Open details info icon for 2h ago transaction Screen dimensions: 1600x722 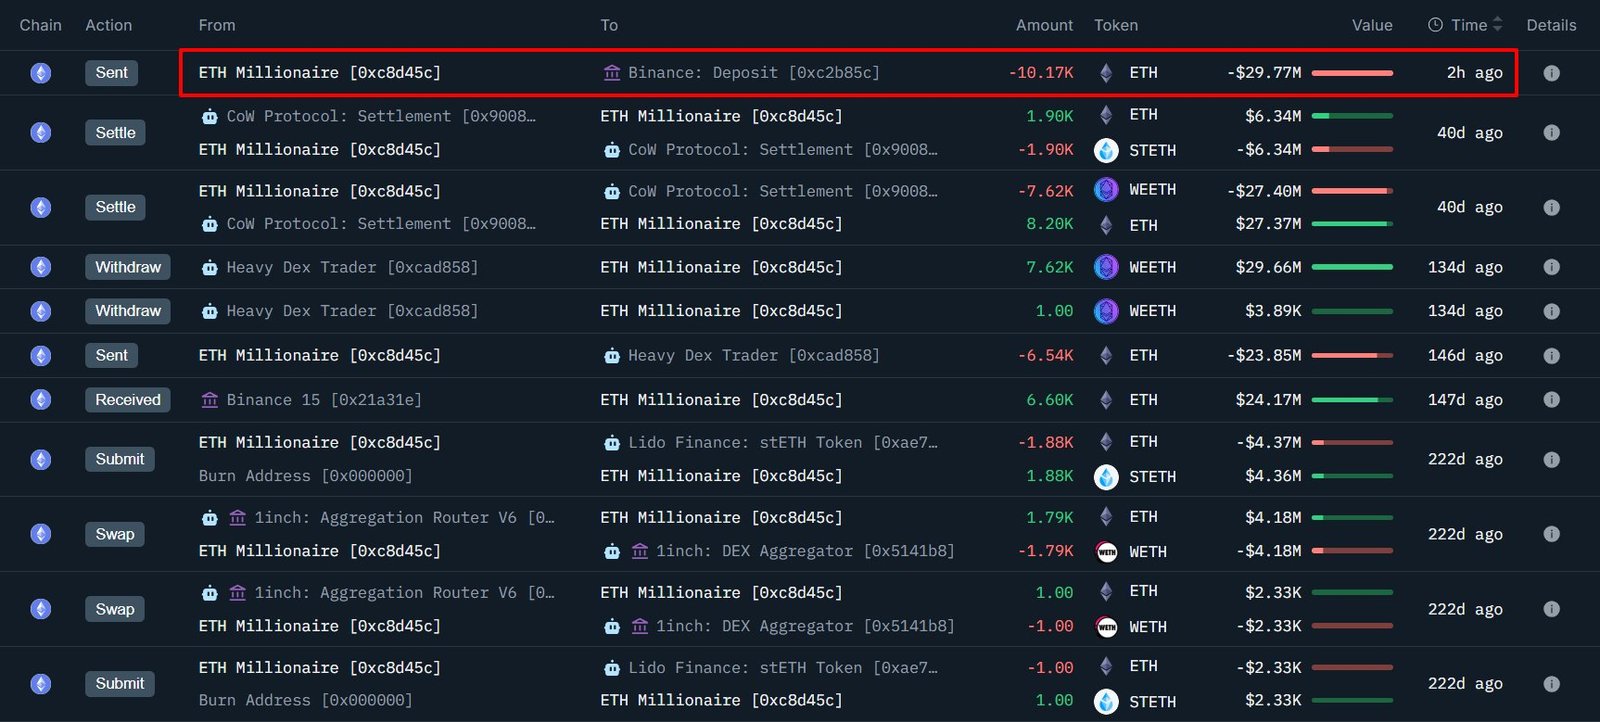click(1551, 73)
